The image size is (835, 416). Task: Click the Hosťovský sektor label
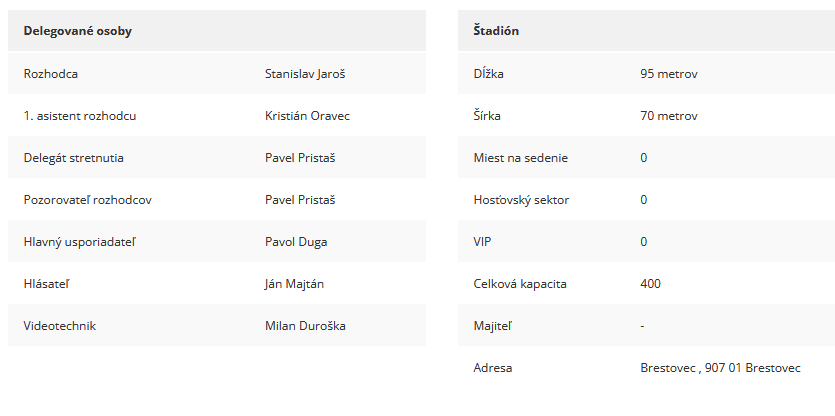click(x=521, y=200)
